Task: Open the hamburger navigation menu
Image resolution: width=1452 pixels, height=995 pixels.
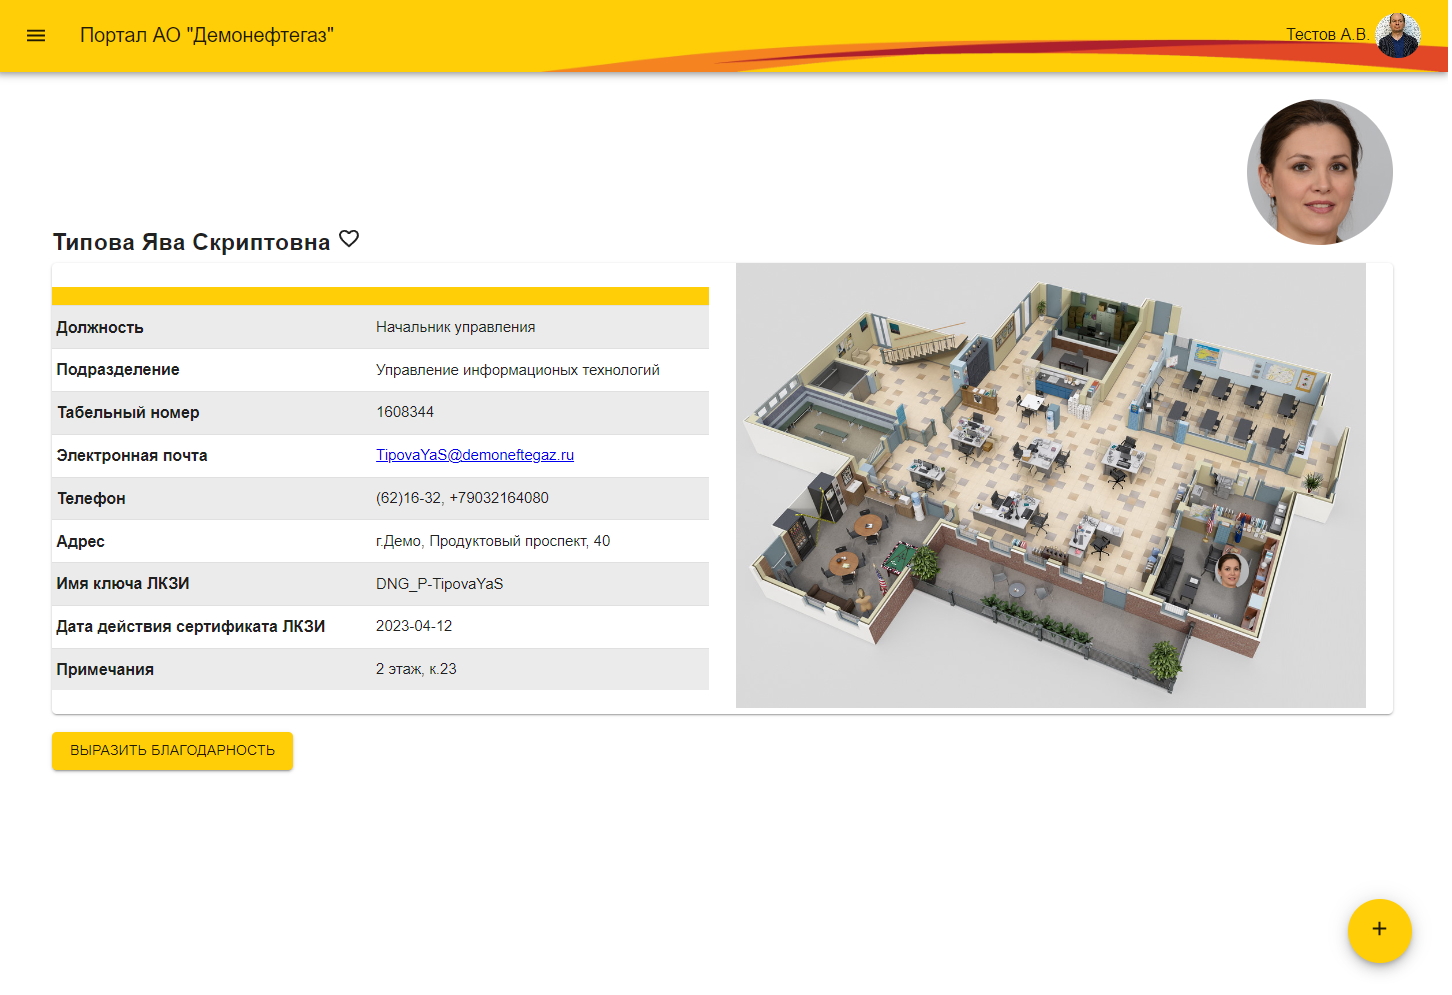Action: [36, 35]
